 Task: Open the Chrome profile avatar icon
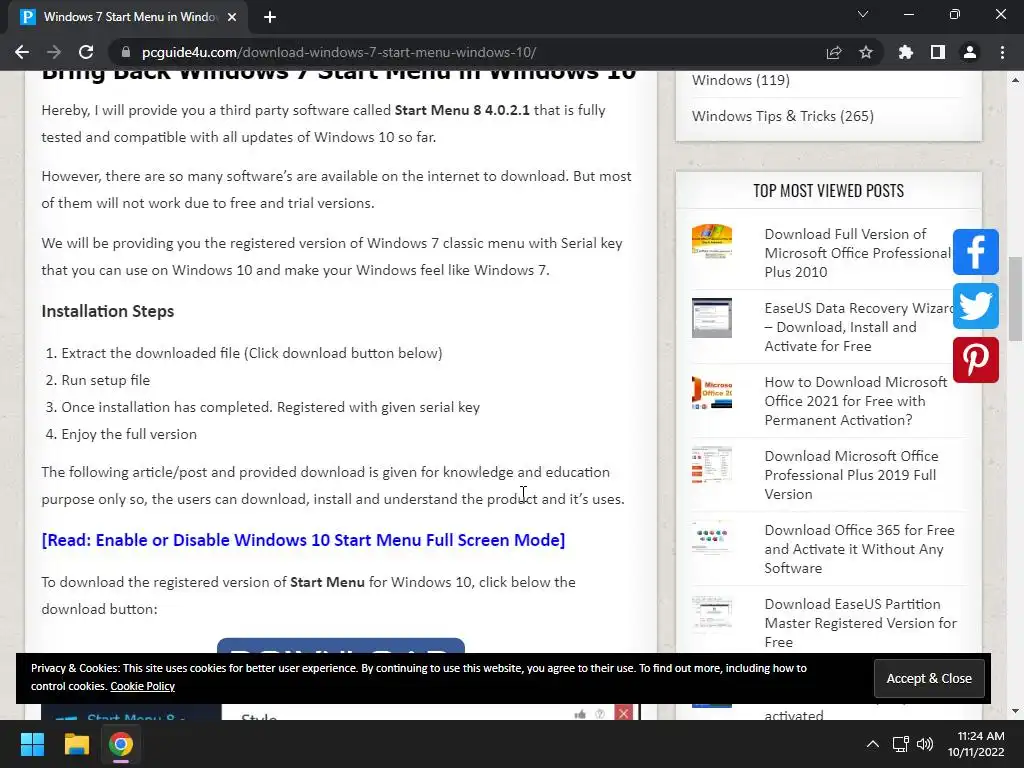click(x=970, y=52)
